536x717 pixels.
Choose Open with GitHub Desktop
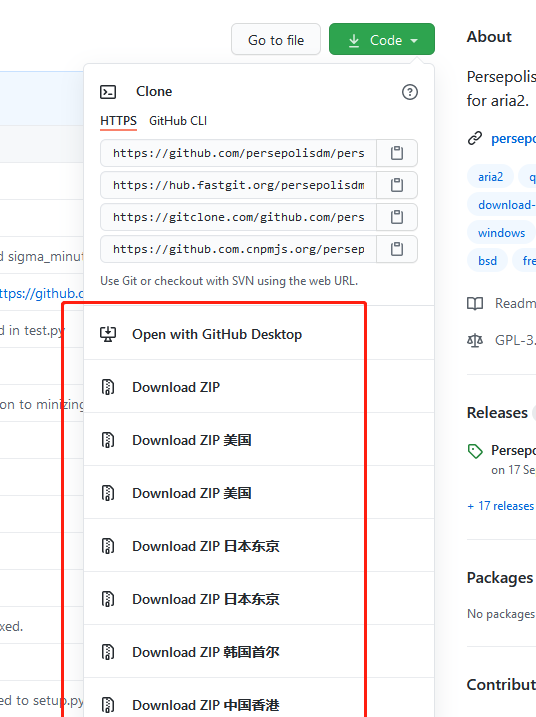(x=259, y=334)
